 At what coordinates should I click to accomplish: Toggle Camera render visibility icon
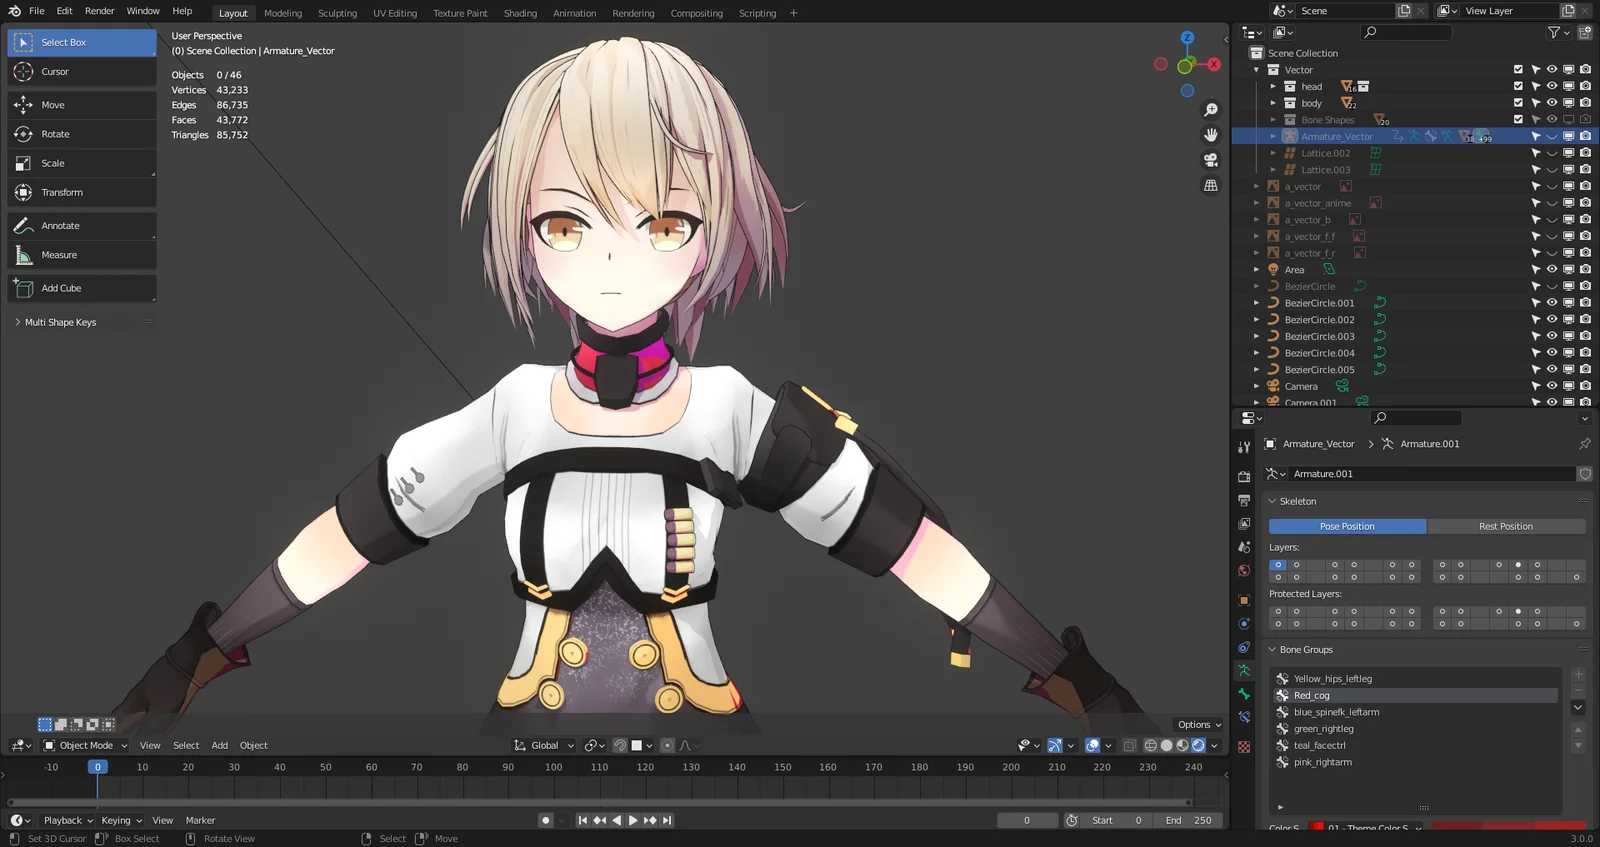(1585, 386)
